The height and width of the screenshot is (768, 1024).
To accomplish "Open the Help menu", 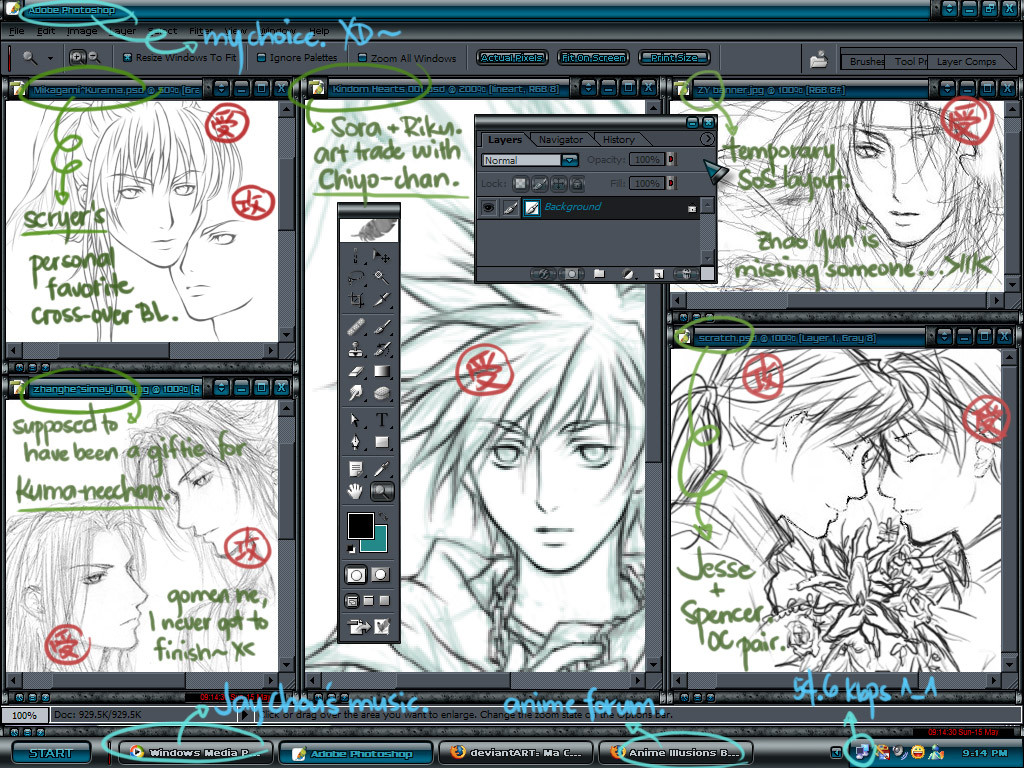I will pos(319,31).
